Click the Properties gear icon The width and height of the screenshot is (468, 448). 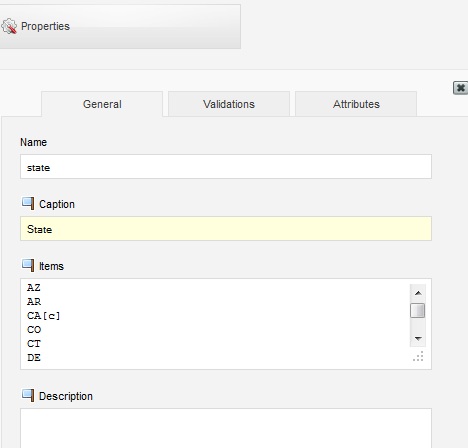[x=9, y=26]
